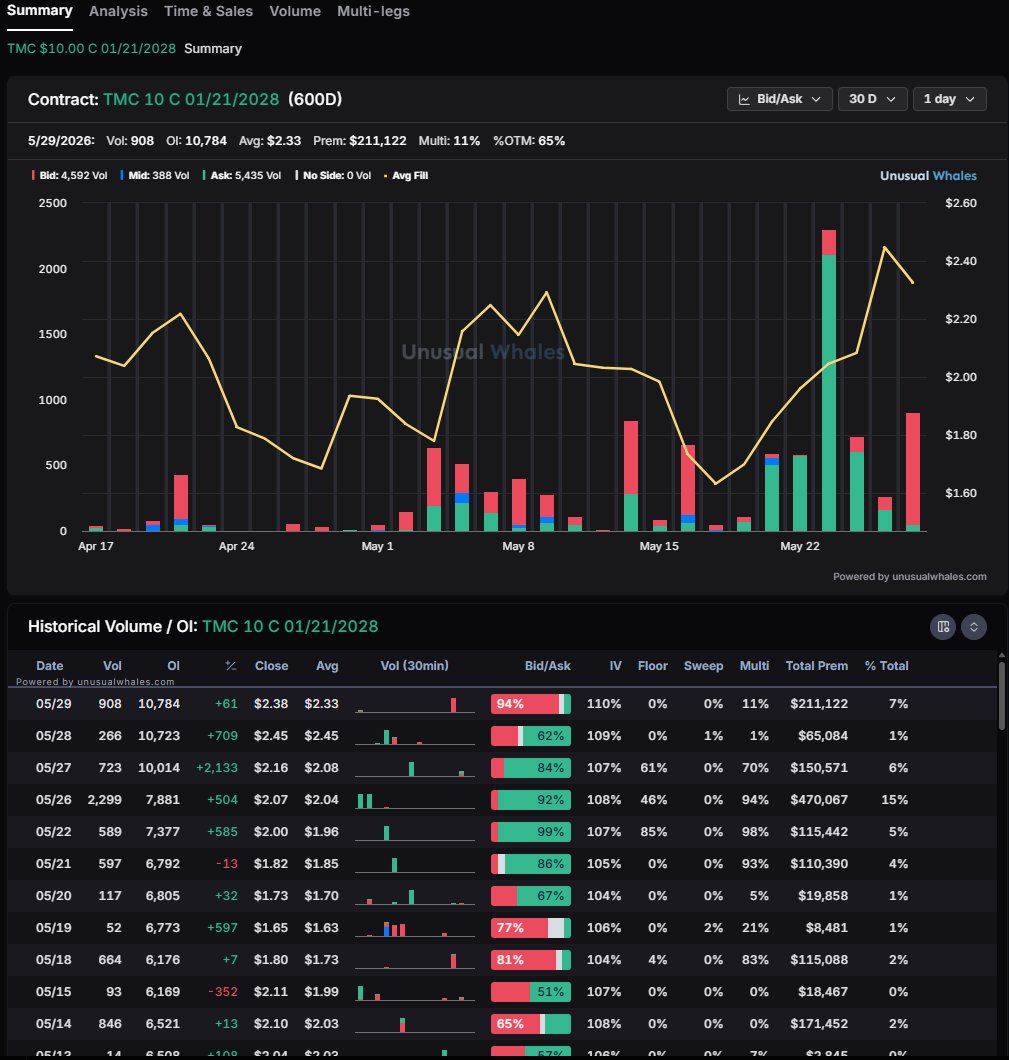Click the TMC $10.00 C 01/21/2028 breadcrumb link
The width and height of the screenshot is (1009, 1060).
[x=91, y=49]
